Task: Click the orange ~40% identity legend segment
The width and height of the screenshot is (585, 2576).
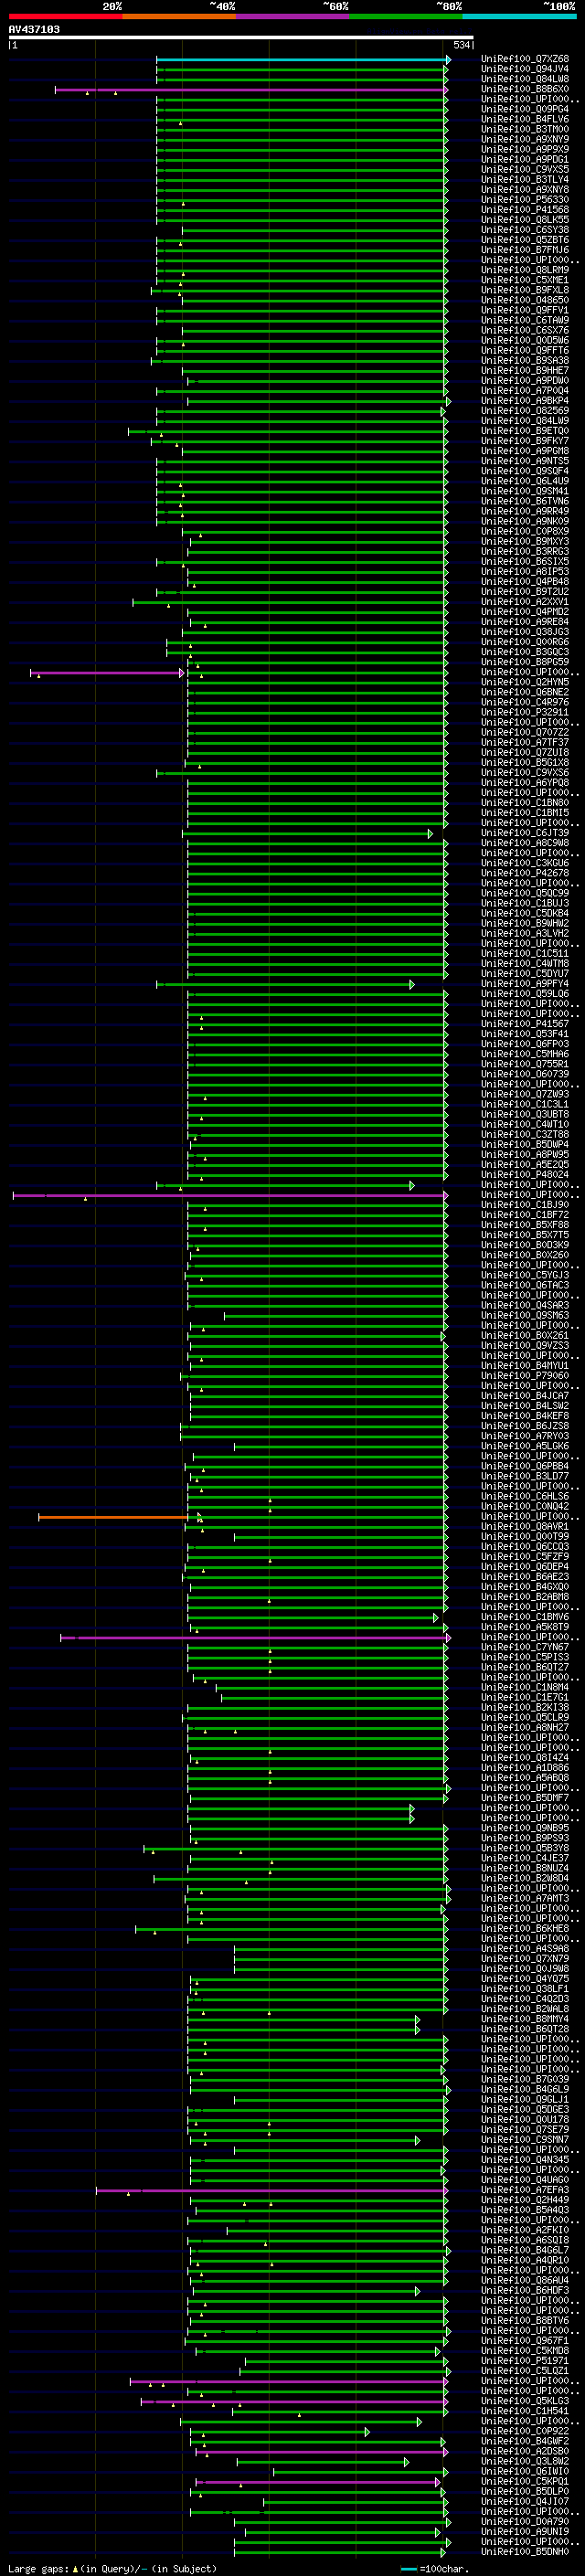Action: (179, 17)
